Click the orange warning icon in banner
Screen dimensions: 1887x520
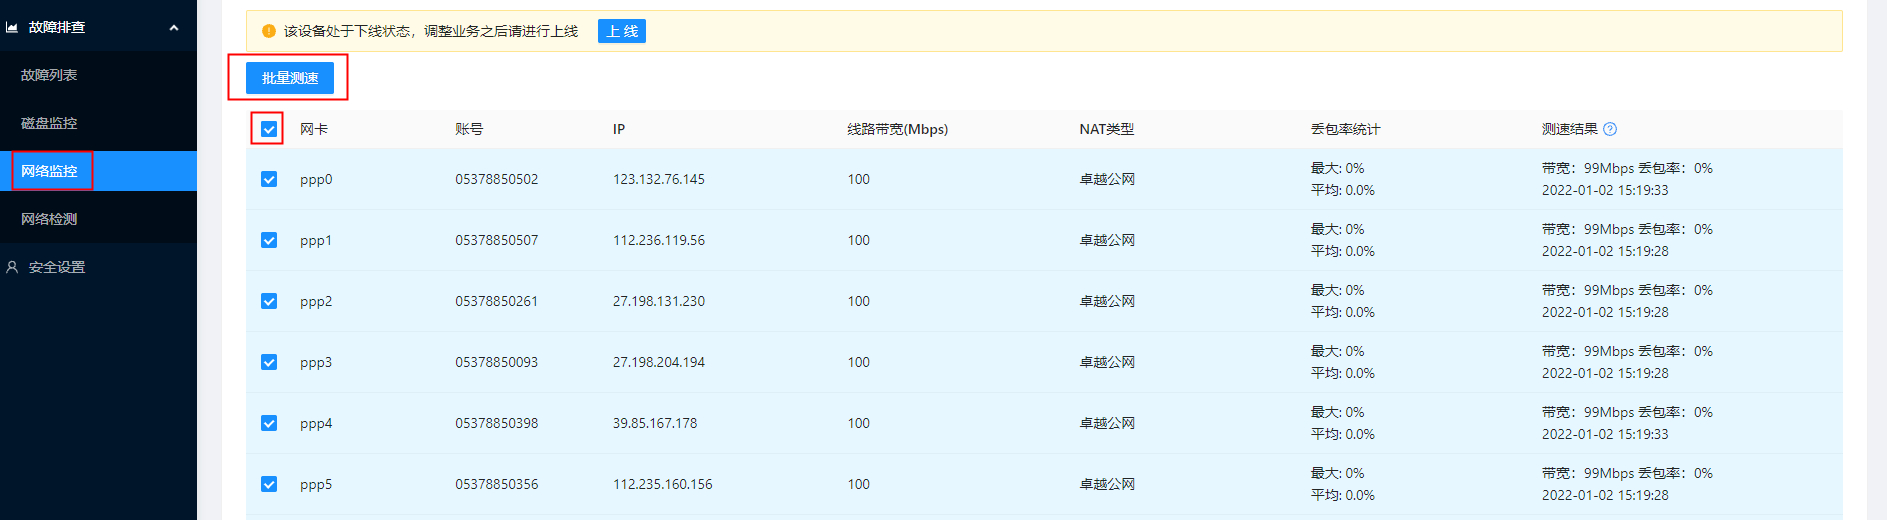click(268, 31)
